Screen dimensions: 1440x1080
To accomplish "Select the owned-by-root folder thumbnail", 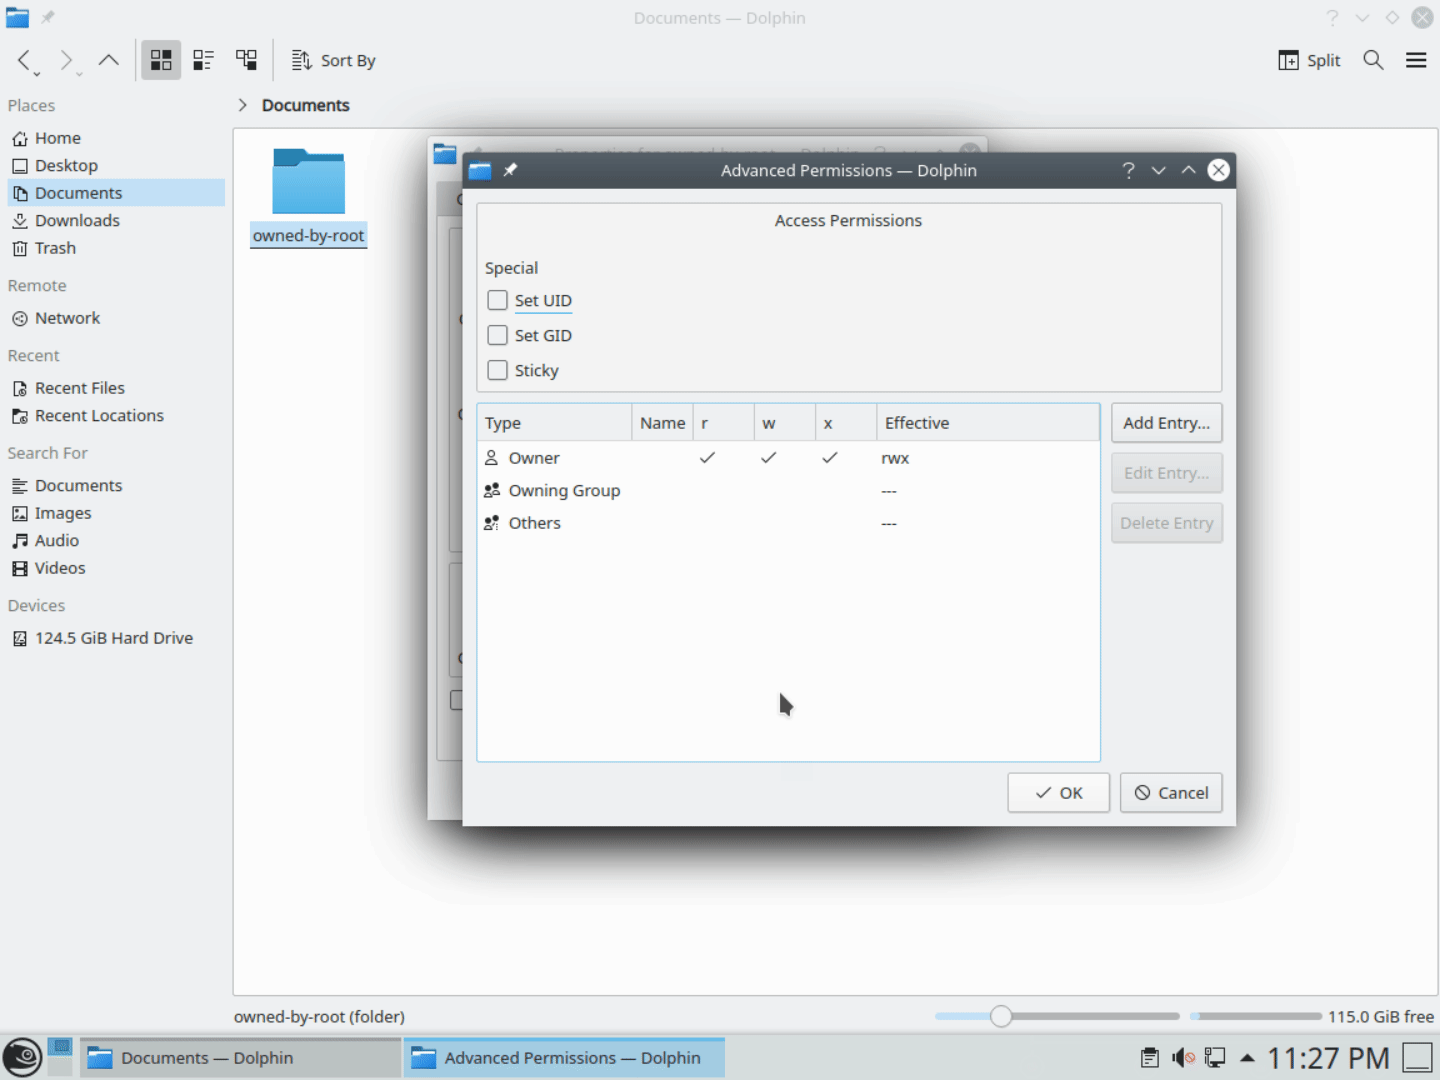I will (x=309, y=181).
